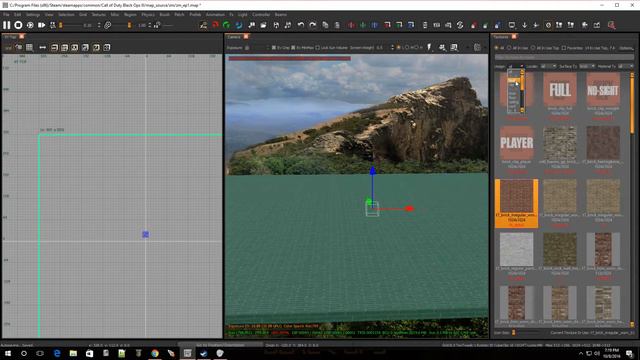Select the All radio in Textures panel
The height and width of the screenshot is (360, 640).
tap(497, 48)
